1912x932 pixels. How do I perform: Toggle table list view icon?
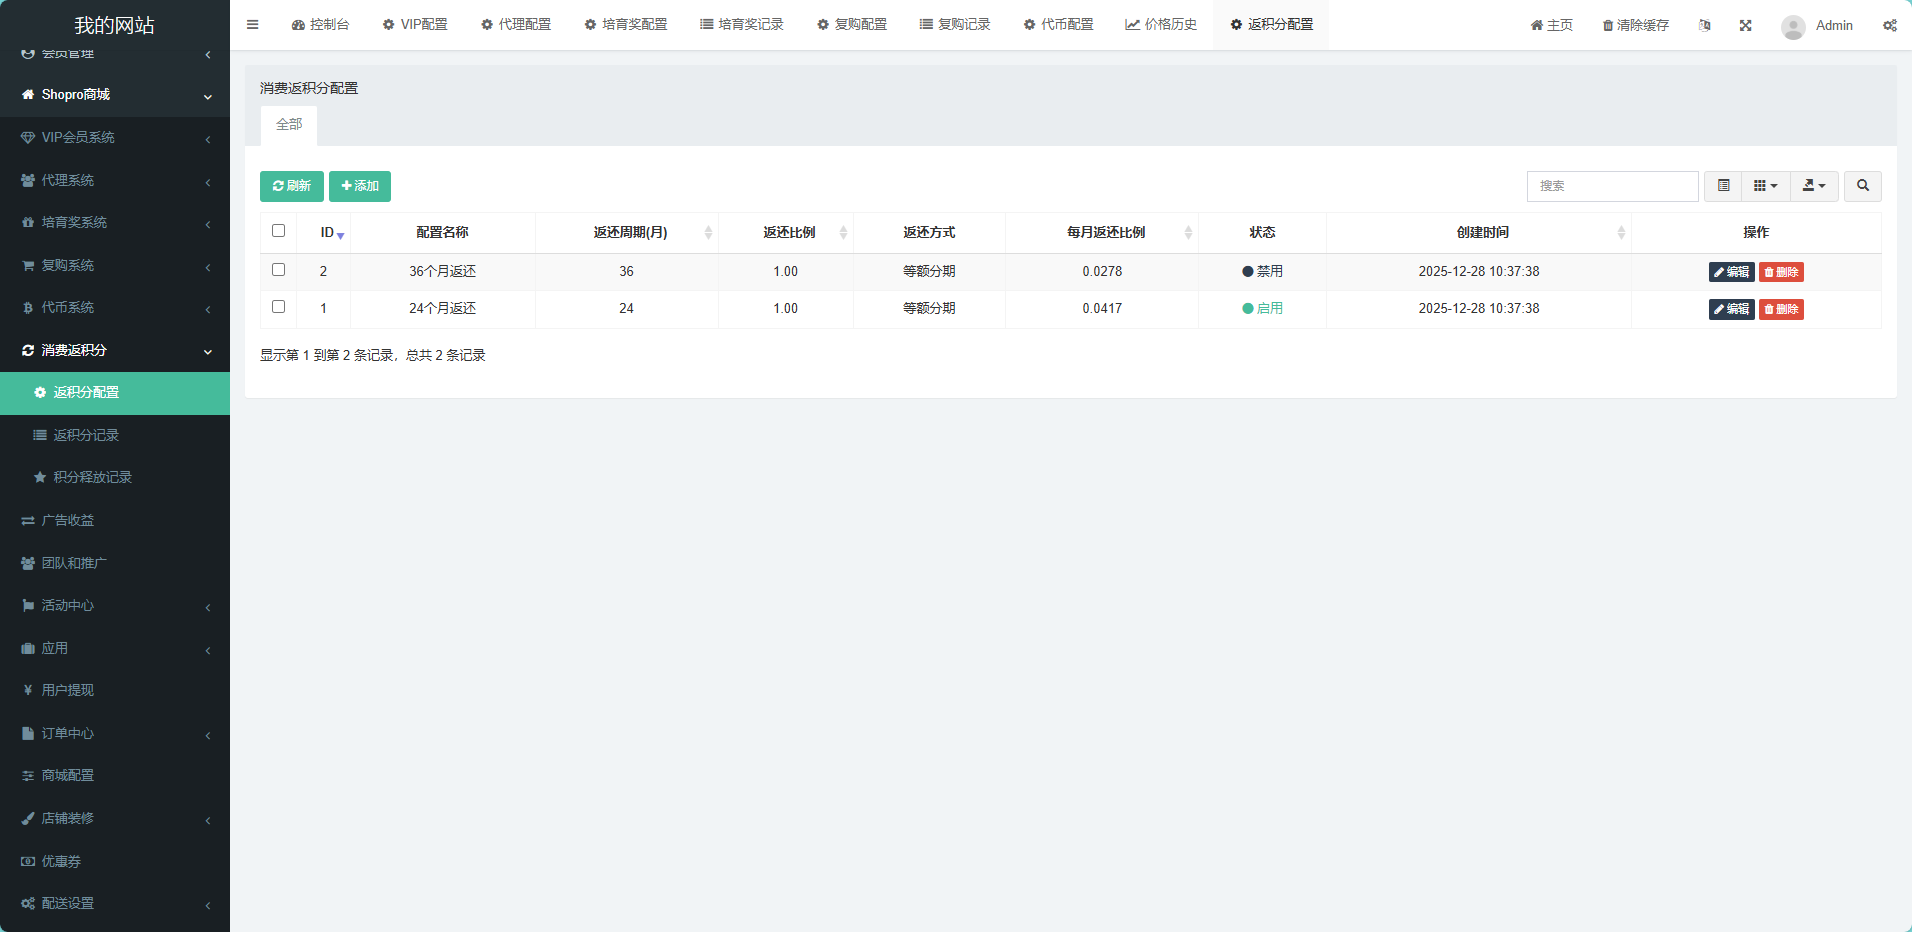pyautogui.click(x=1723, y=186)
